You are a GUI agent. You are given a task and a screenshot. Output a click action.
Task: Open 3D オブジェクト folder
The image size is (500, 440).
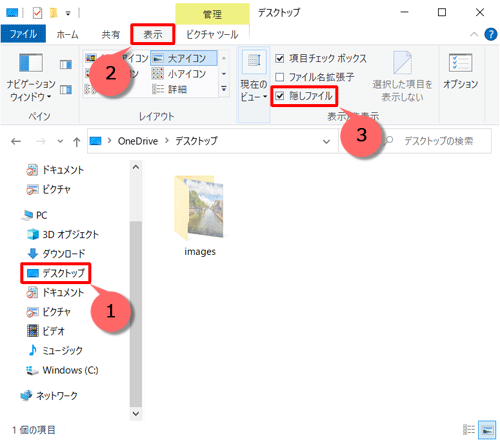tap(63, 234)
